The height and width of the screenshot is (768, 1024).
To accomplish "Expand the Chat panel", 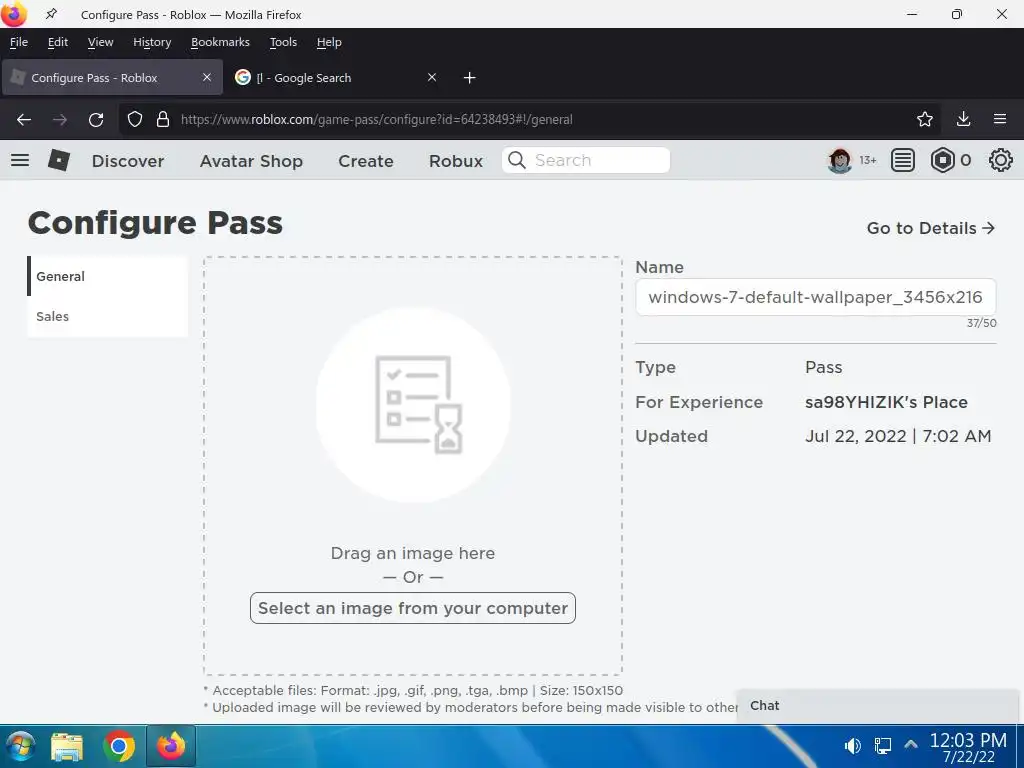I will click(878, 706).
